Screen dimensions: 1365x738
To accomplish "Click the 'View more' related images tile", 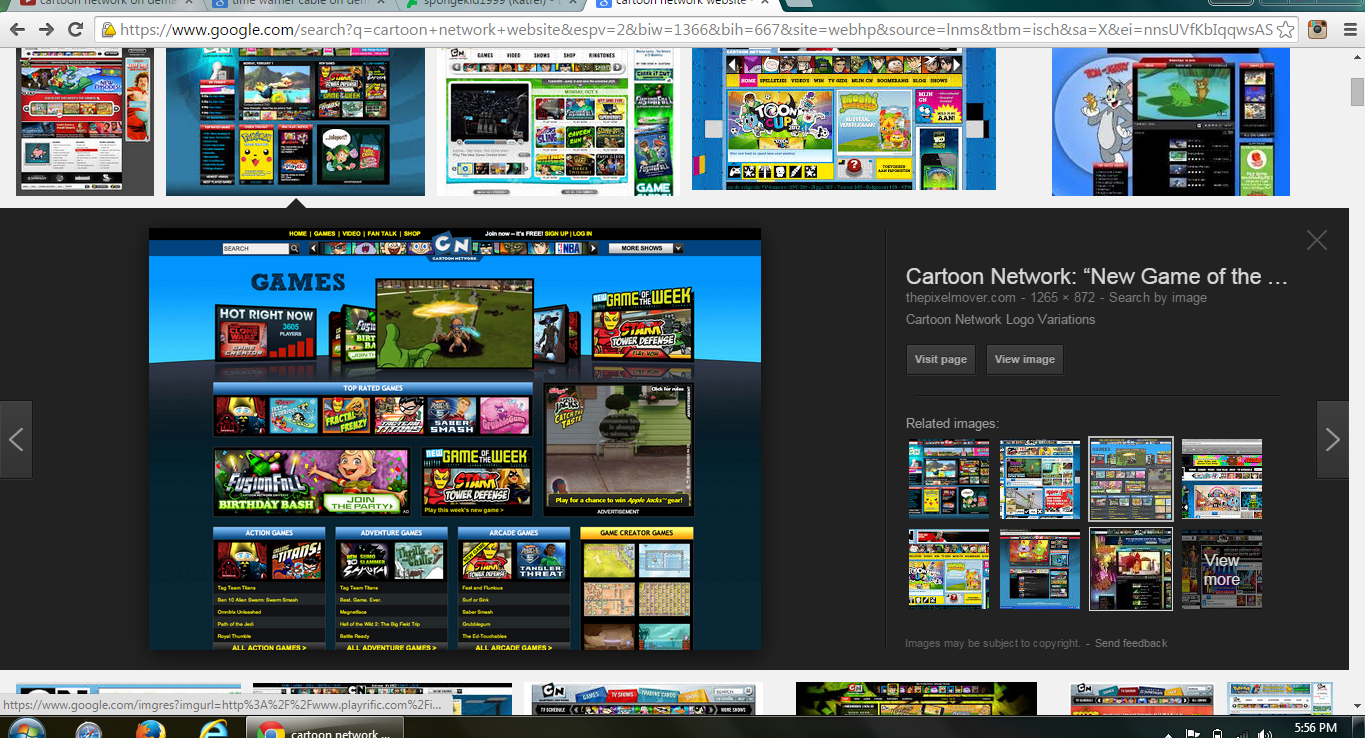I will click(x=1222, y=569).
